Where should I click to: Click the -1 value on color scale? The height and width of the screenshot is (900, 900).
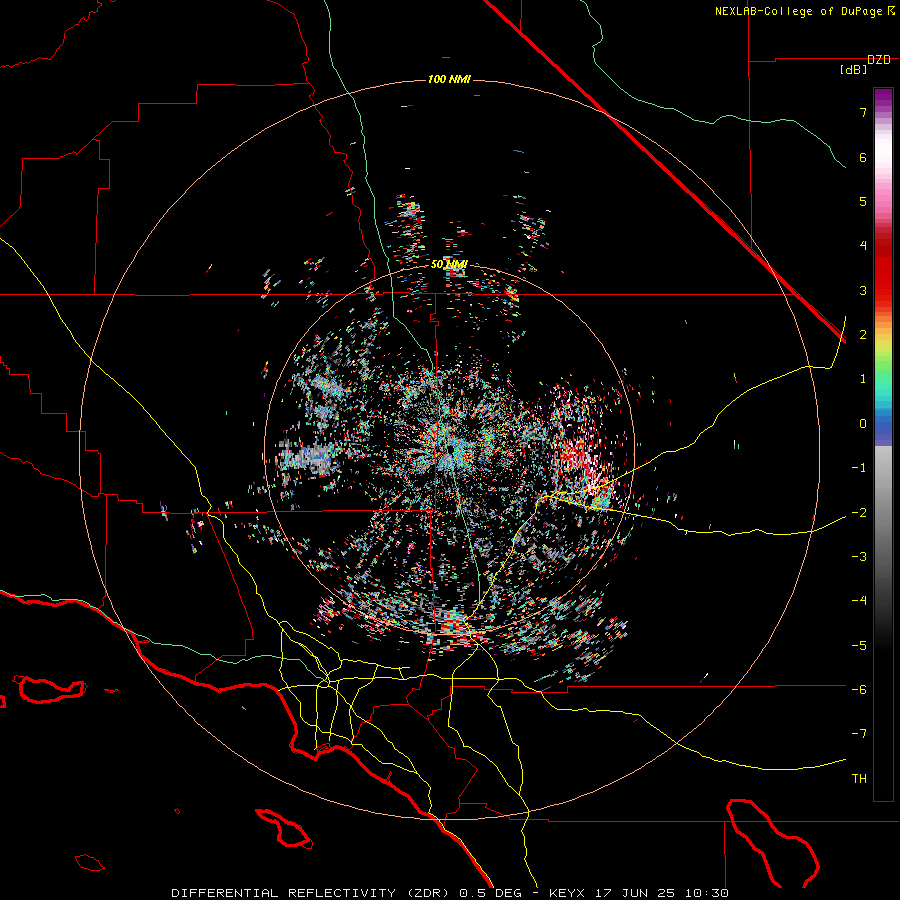coord(859,468)
